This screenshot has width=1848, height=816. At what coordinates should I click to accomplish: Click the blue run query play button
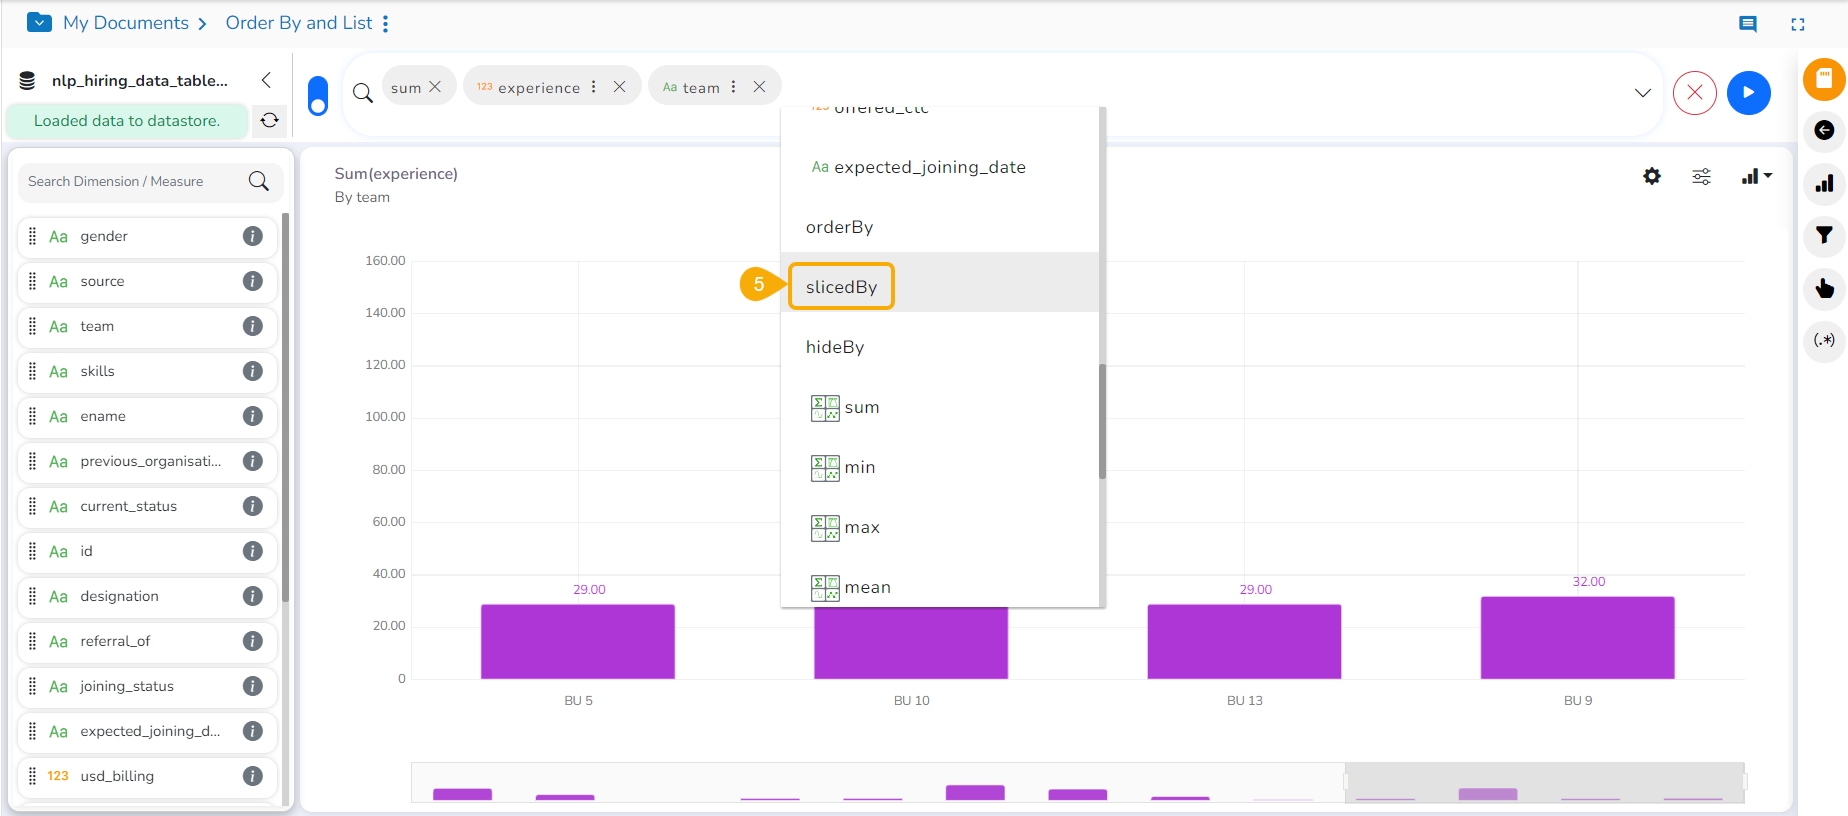click(x=1748, y=93)
